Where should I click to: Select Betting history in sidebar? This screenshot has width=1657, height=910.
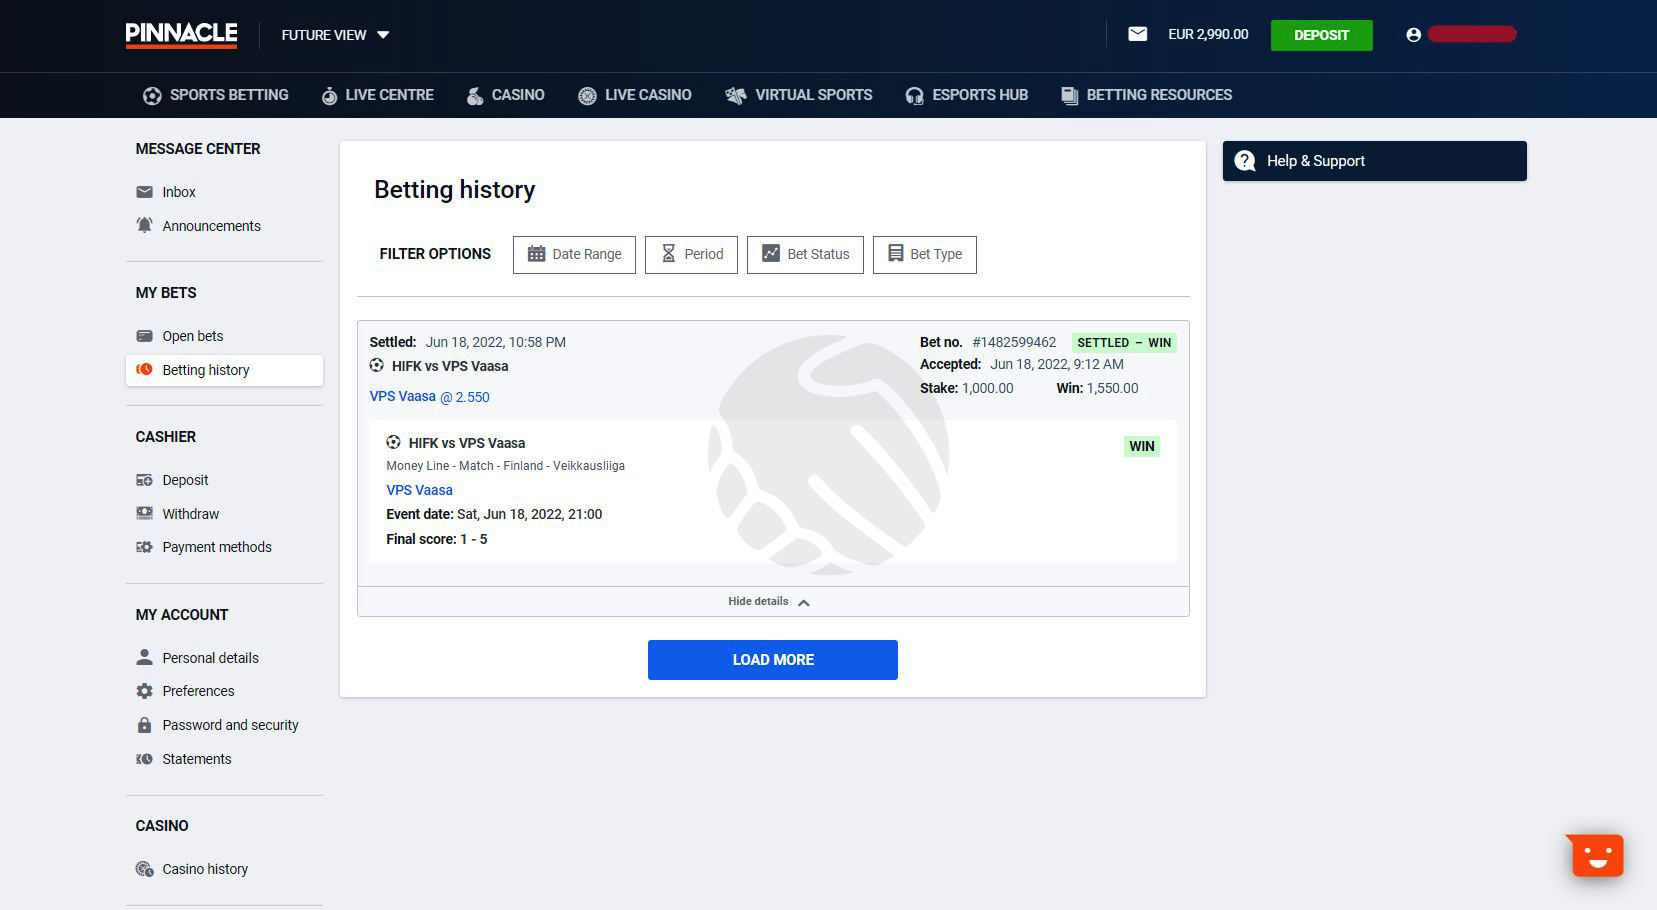coord(224,370)
